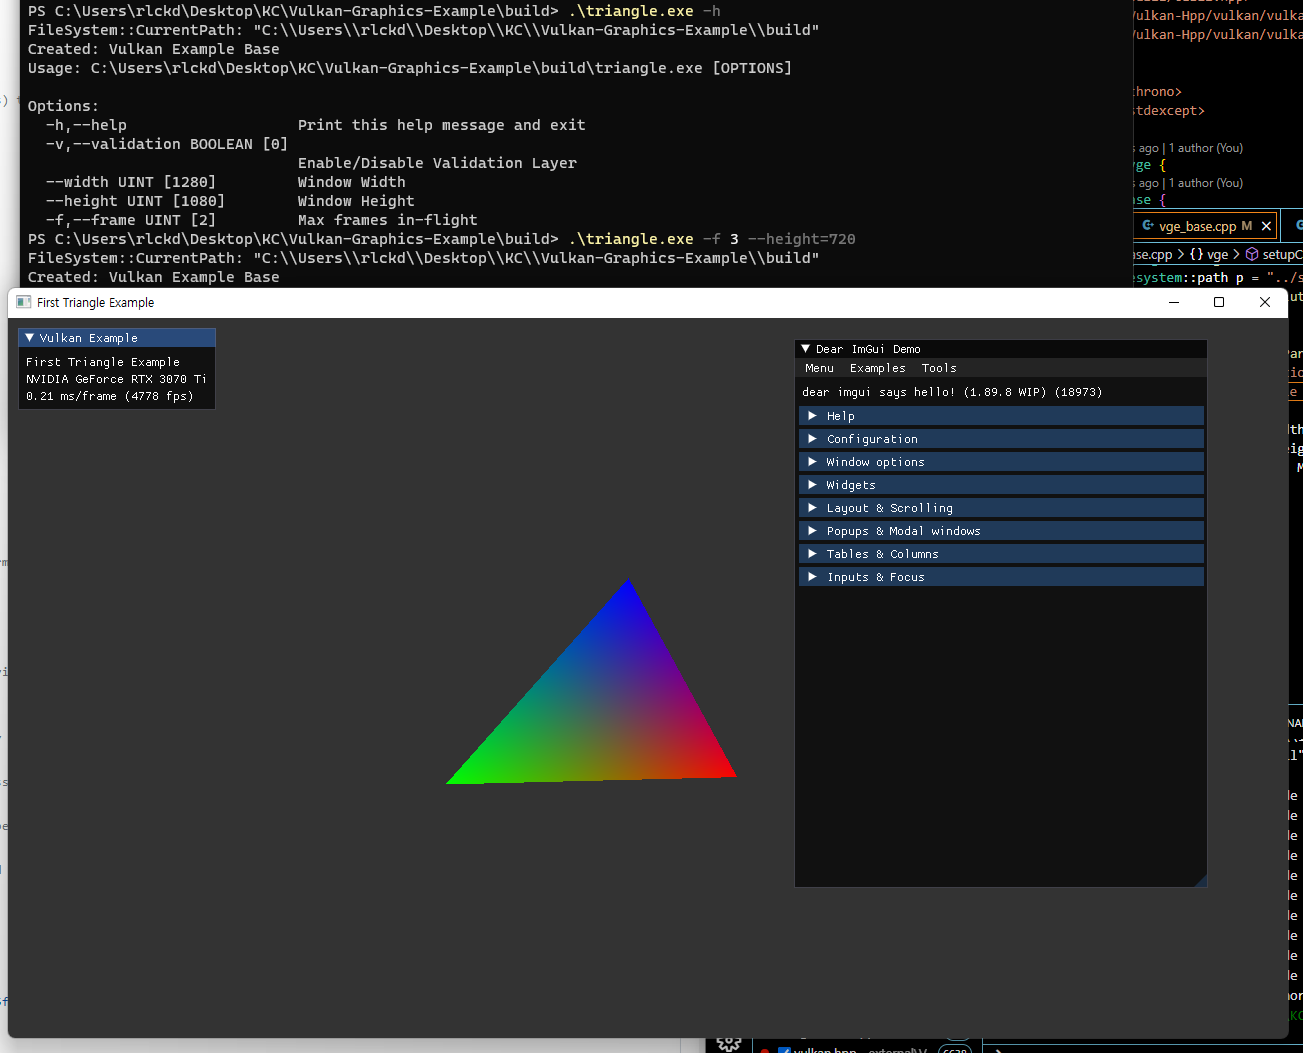
Task: Click the Dear ImGui Demo title bar text
Action: pos(868,349)
